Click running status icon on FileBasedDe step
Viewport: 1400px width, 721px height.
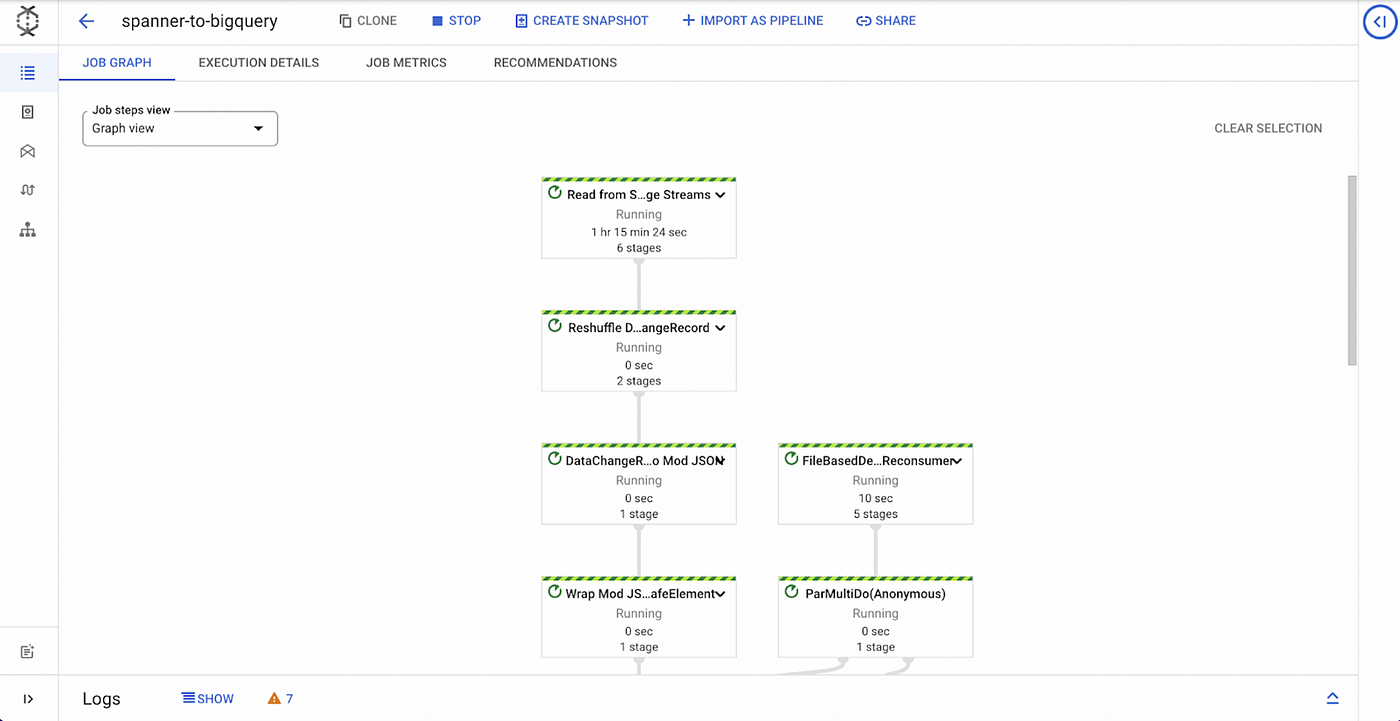(791, 459)
